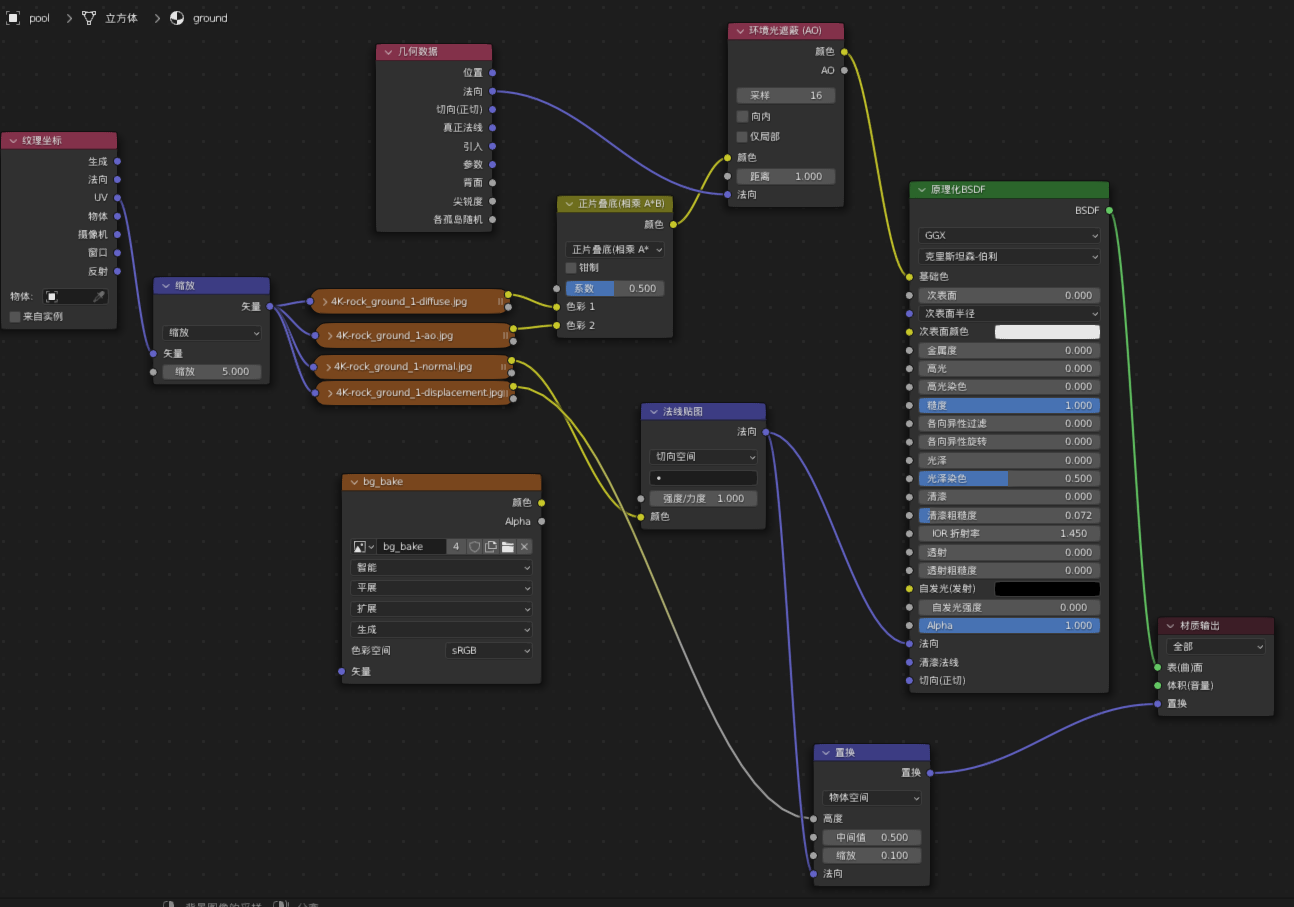Enable 仅局部 checkbox in AO node
Image resolution: width=1294 pixels, height=907 pixels.
(742, 136)
